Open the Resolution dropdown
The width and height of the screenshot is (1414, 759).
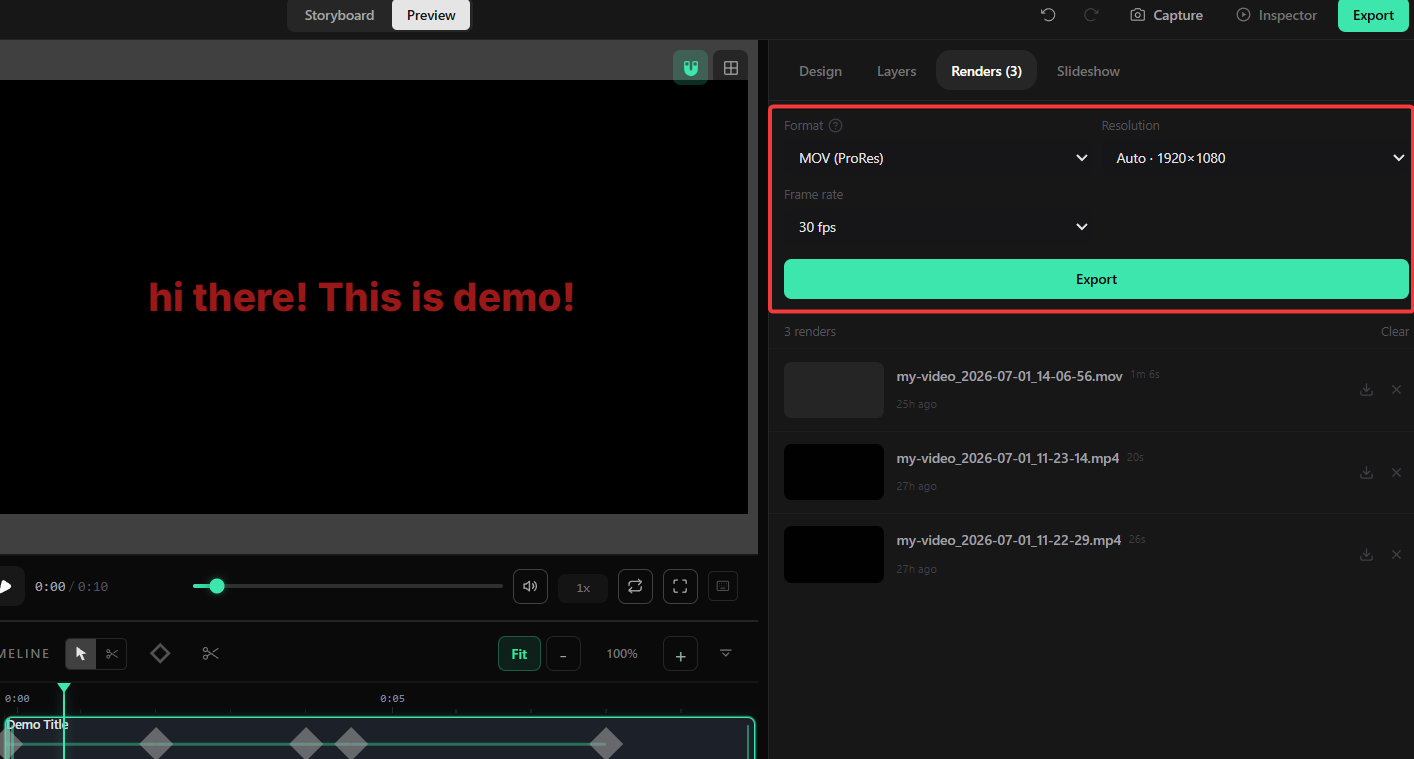pos(1258,158)
